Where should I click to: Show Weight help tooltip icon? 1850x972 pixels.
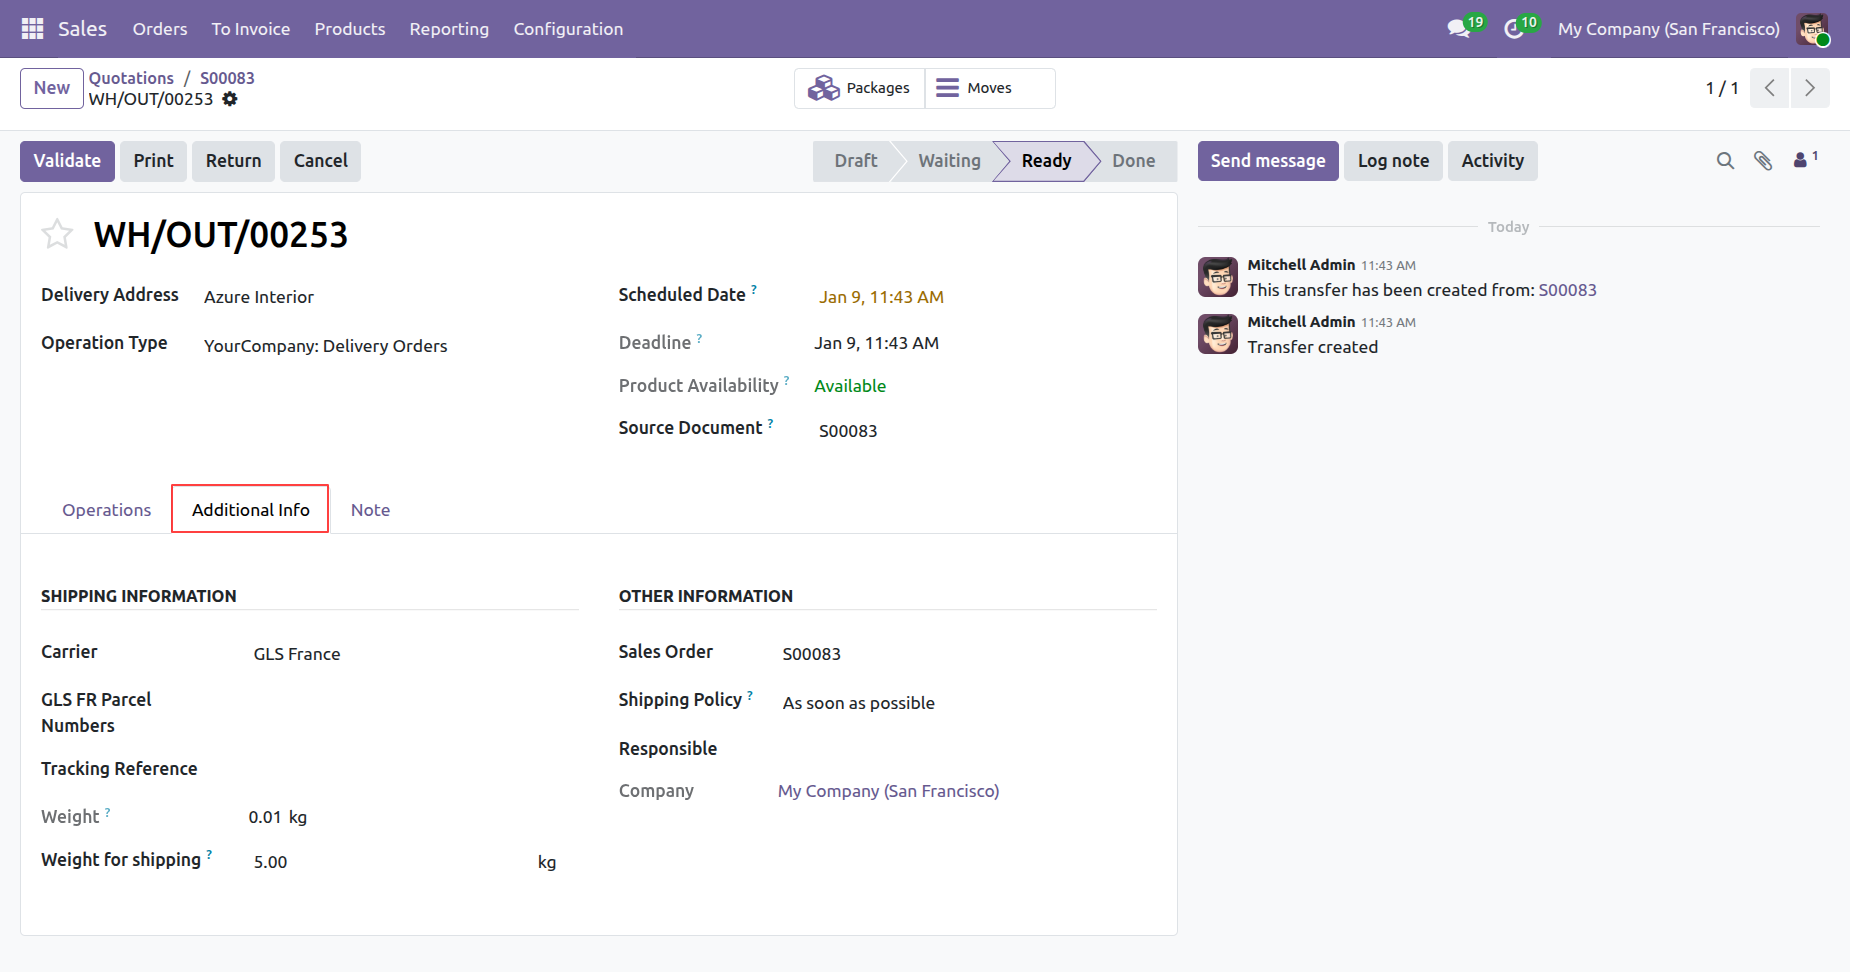tap(107, 812)
